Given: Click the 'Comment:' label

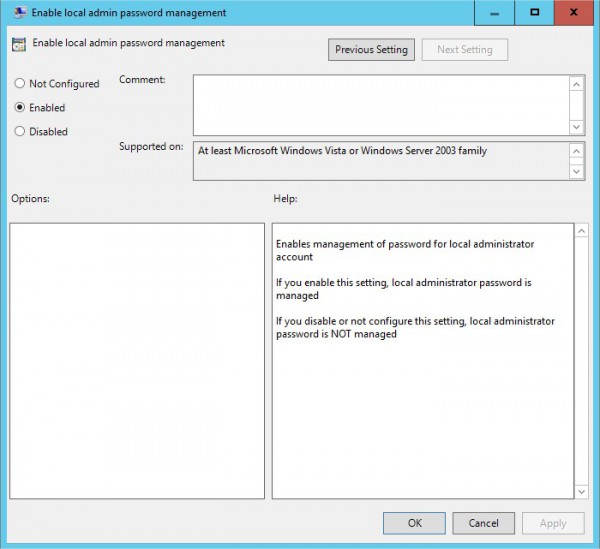Looking at the screenshot, I should [142, 80].
